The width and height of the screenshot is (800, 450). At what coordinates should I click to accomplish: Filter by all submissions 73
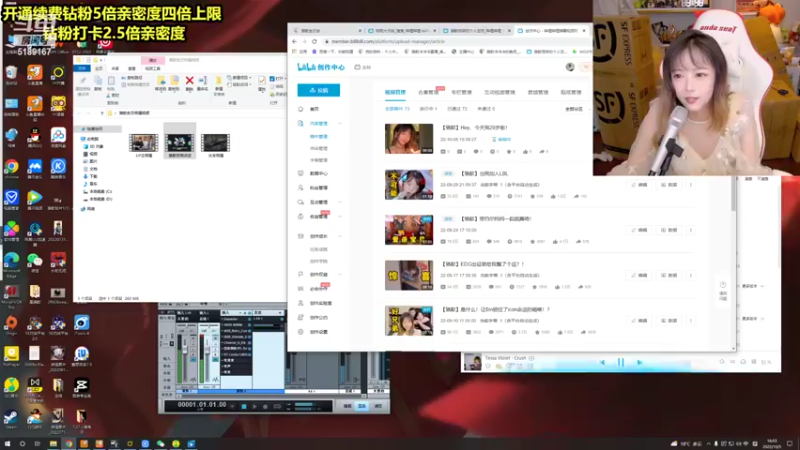(397, 109)
